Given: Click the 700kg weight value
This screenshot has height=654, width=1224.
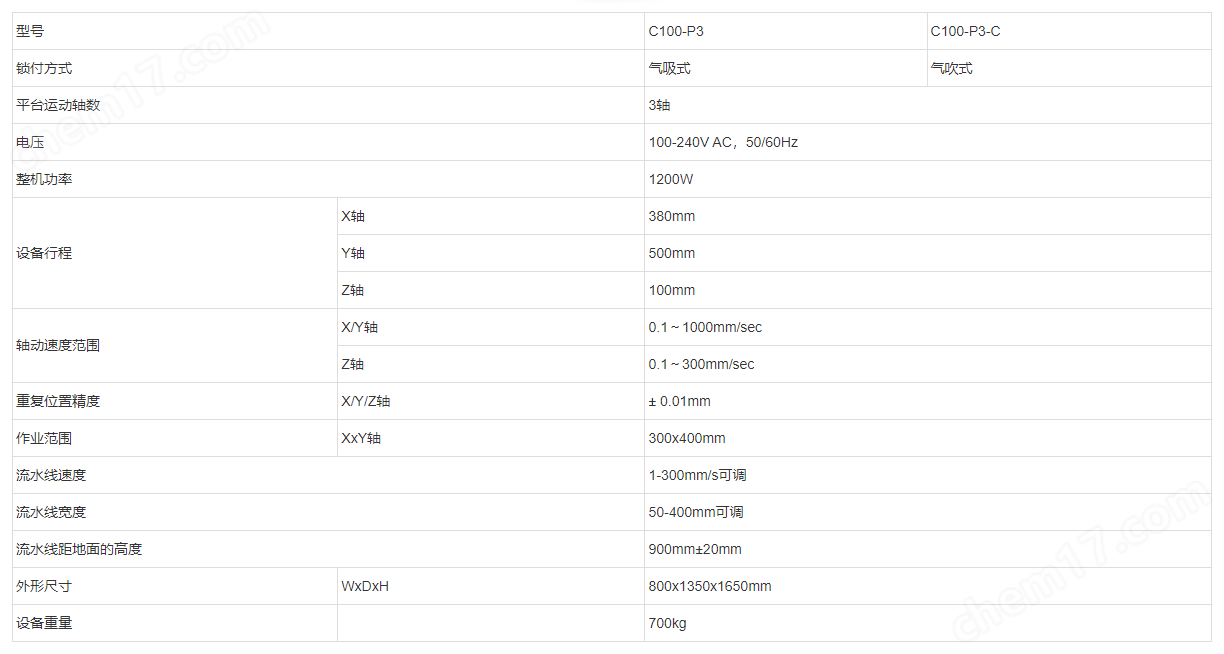Looking at the screenshot, I should pos(668,624).
